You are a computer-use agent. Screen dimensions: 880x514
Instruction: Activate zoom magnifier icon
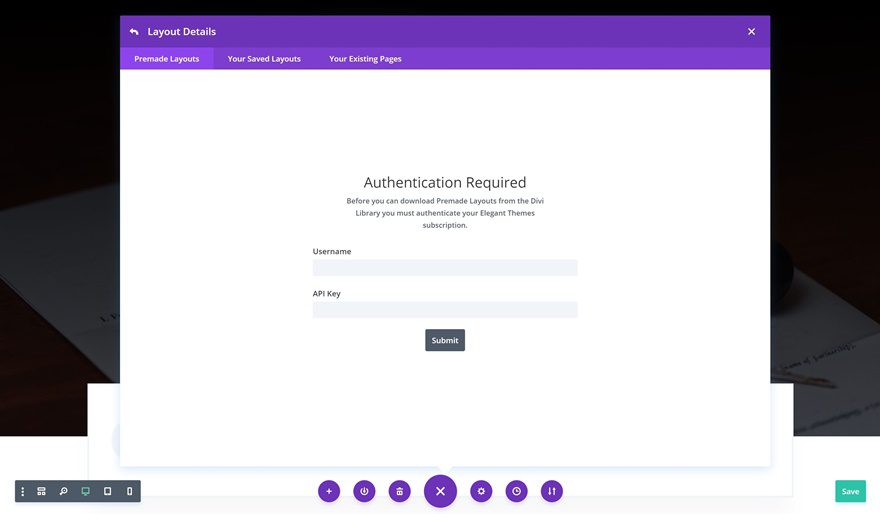click(63, 492)
